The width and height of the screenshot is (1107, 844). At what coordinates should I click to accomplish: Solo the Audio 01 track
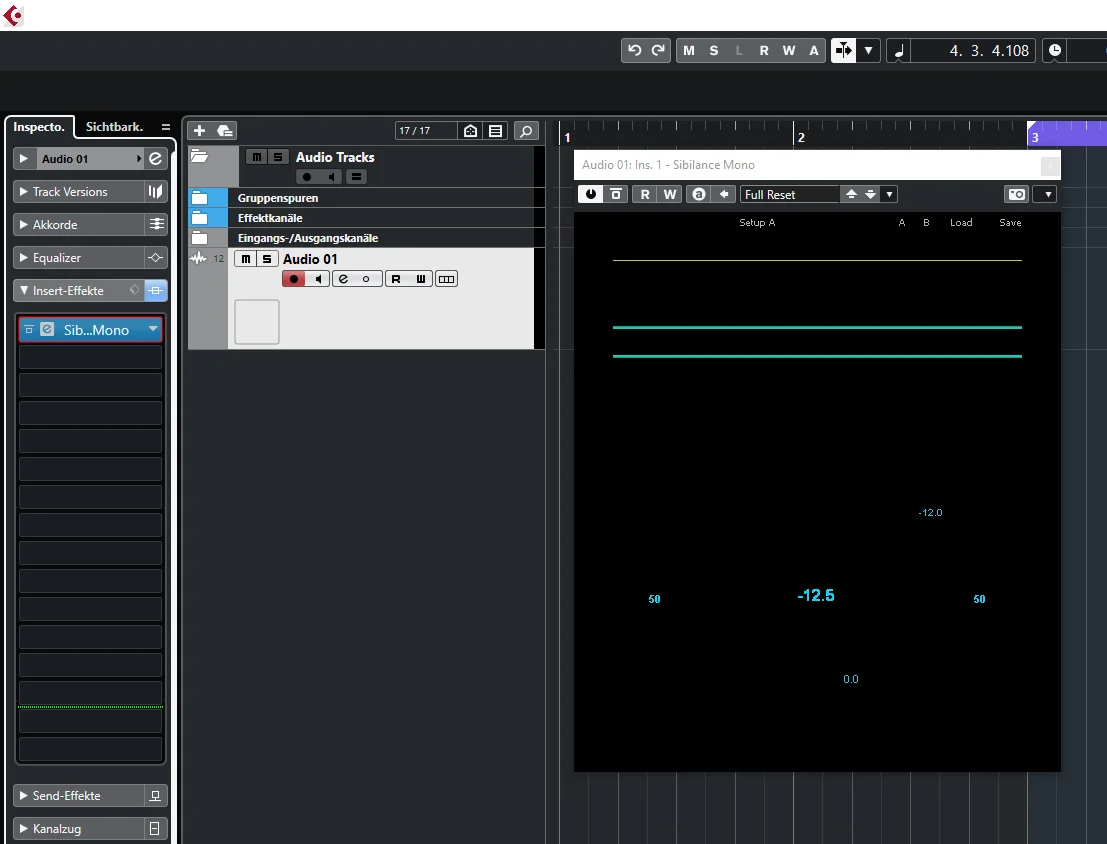[267, 259]
